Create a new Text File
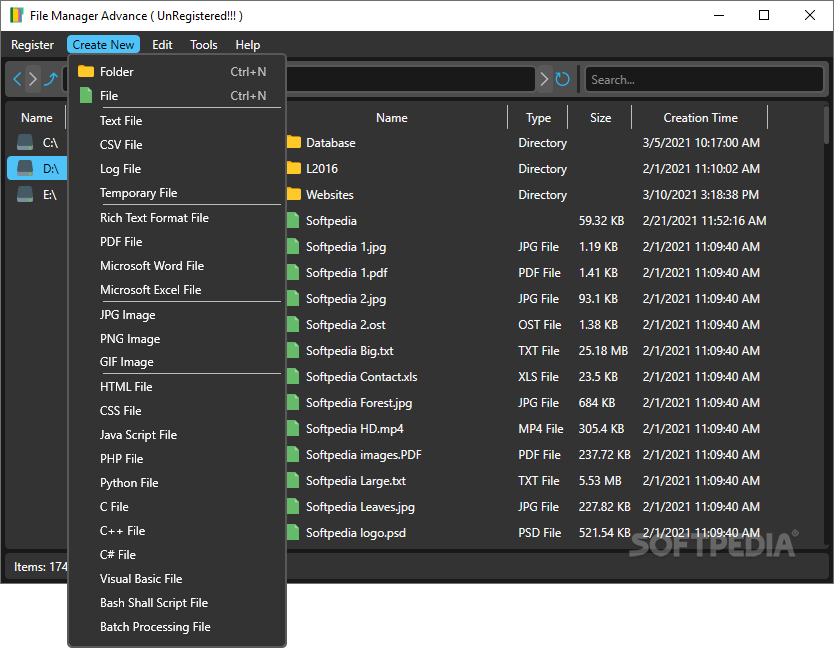The height and width of the screenshot is (648, 834). (177, 121)
